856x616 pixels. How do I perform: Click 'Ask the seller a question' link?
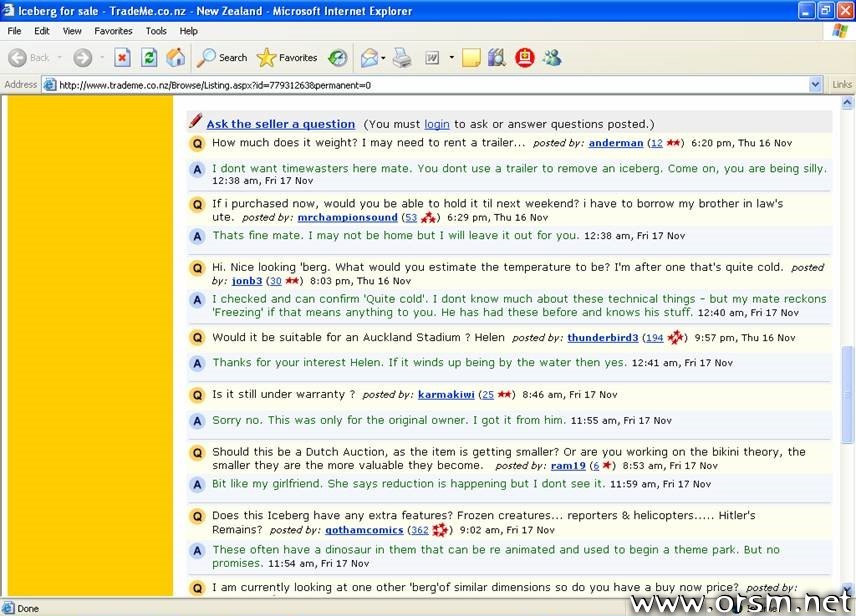281,124
